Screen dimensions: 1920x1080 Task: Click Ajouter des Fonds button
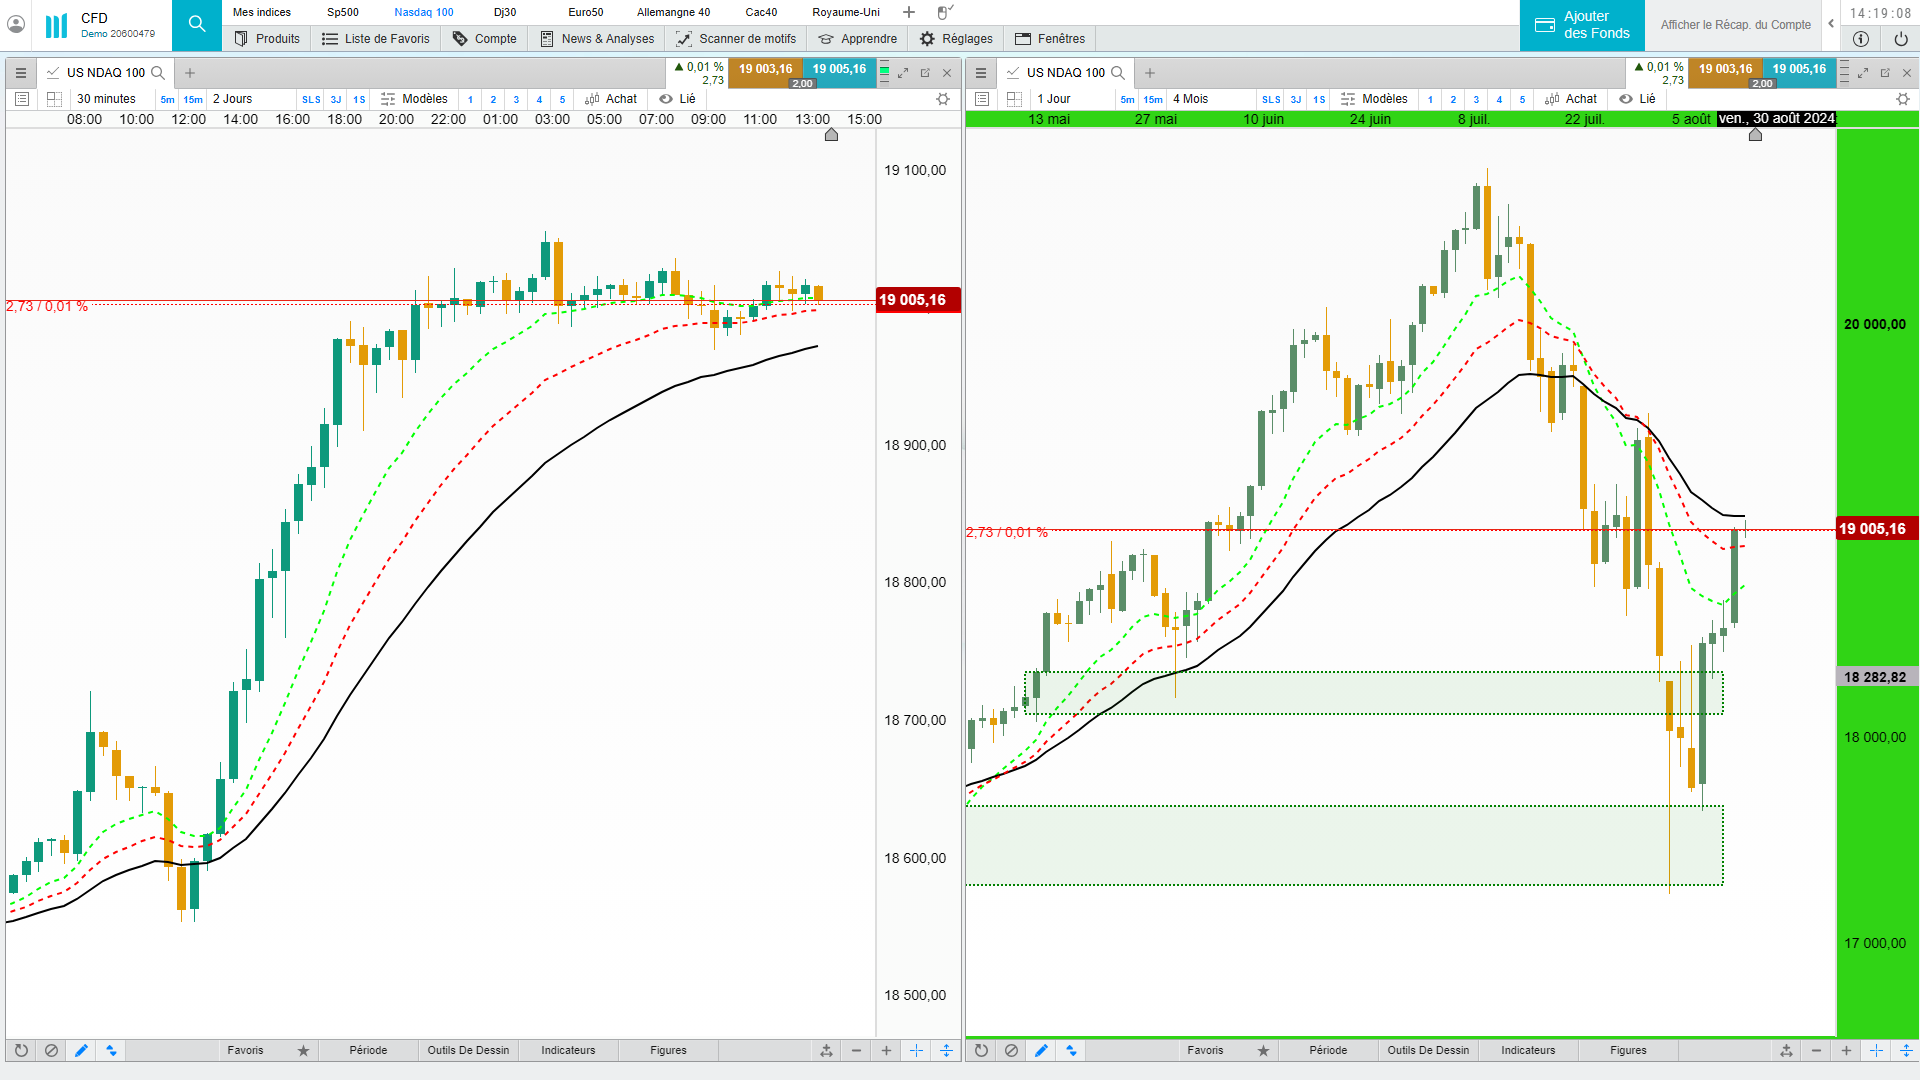[1582, 25]
